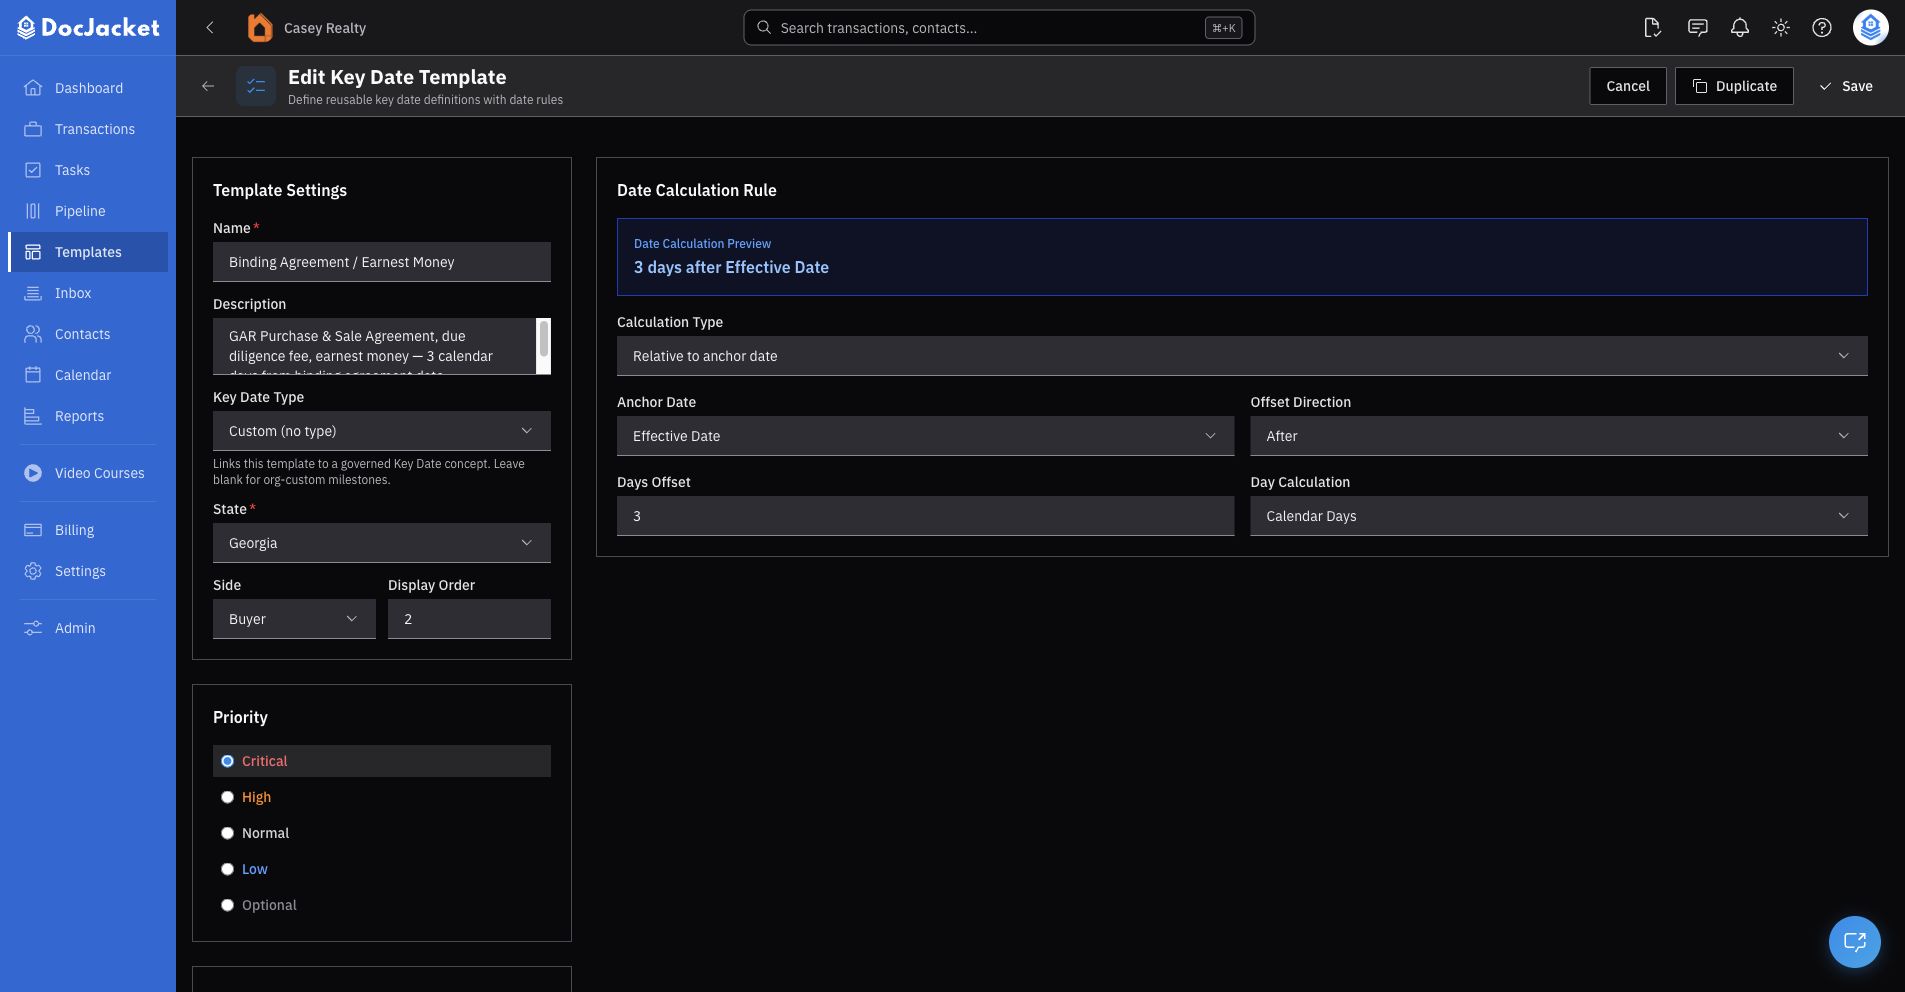This screenshot has height=992, width=1905.
Task: Toggle light theme sun icon
Action: click(1781, 28)
